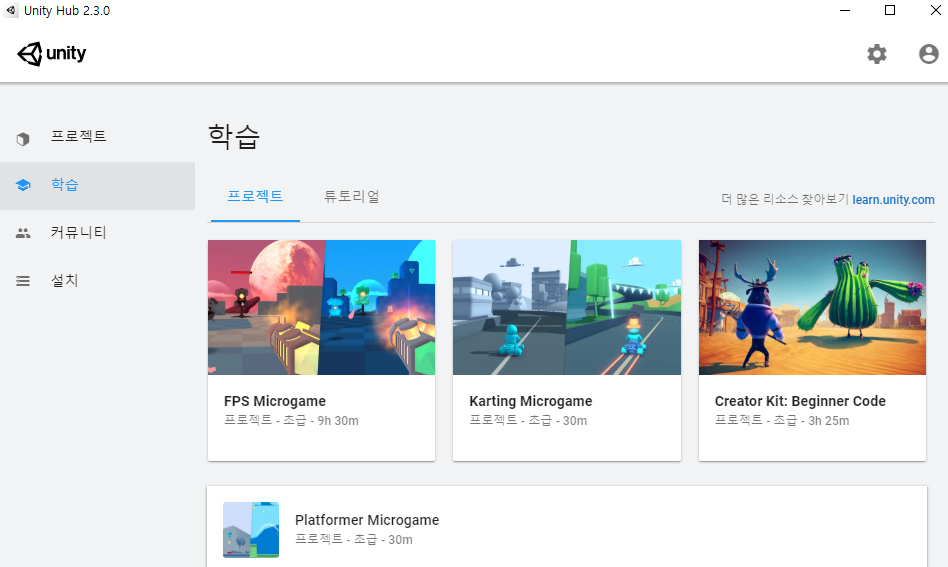The height and width of the screenshot is (567, 948).
Task: Open the Creator Kit: Beginner Code thumbnail
Action: (812, 307)
